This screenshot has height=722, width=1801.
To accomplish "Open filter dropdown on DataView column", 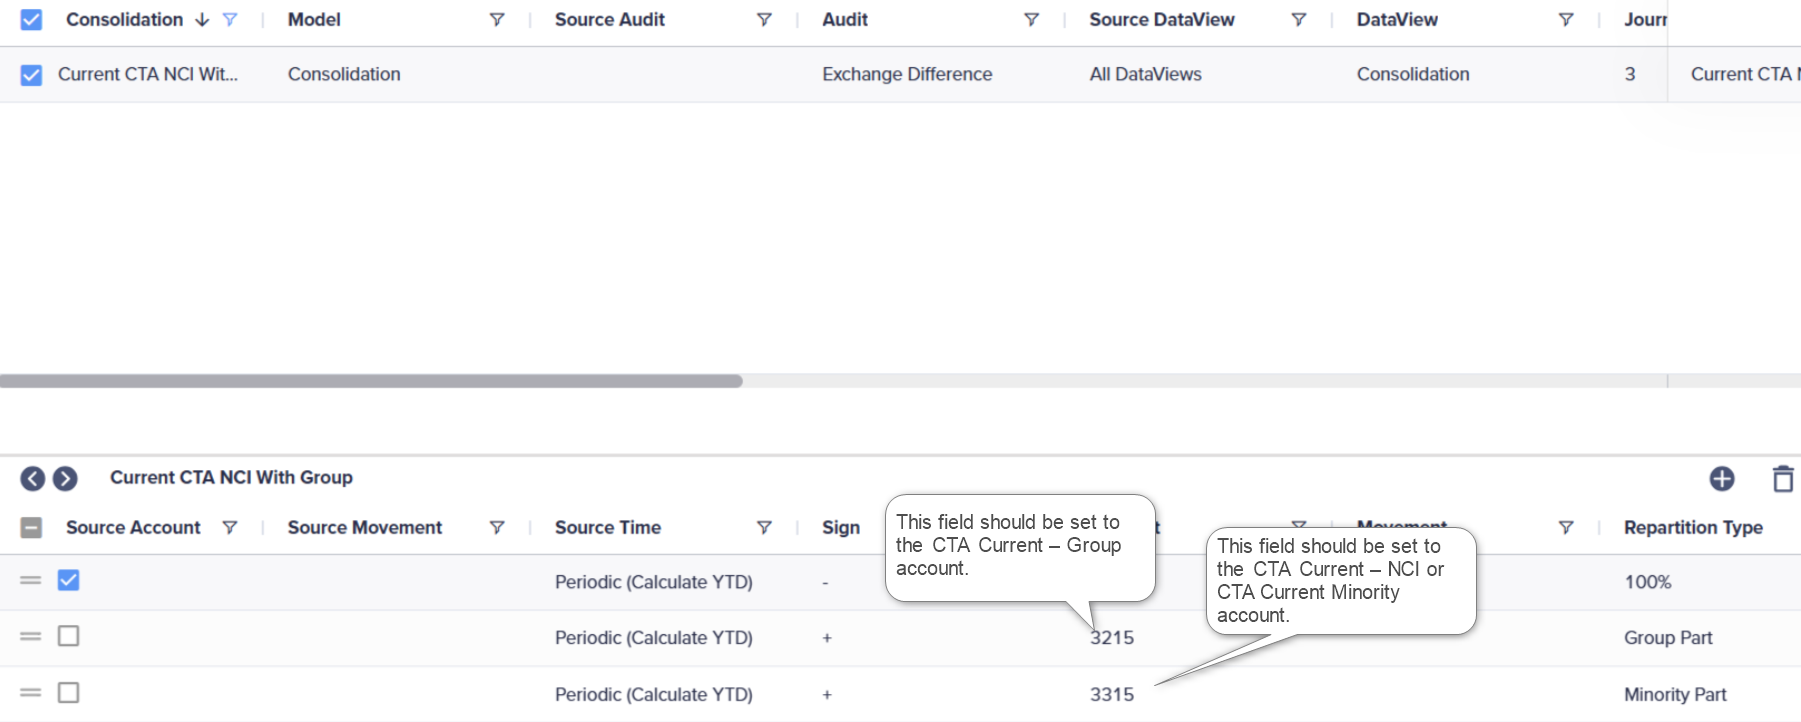I will pos(1566,20).
